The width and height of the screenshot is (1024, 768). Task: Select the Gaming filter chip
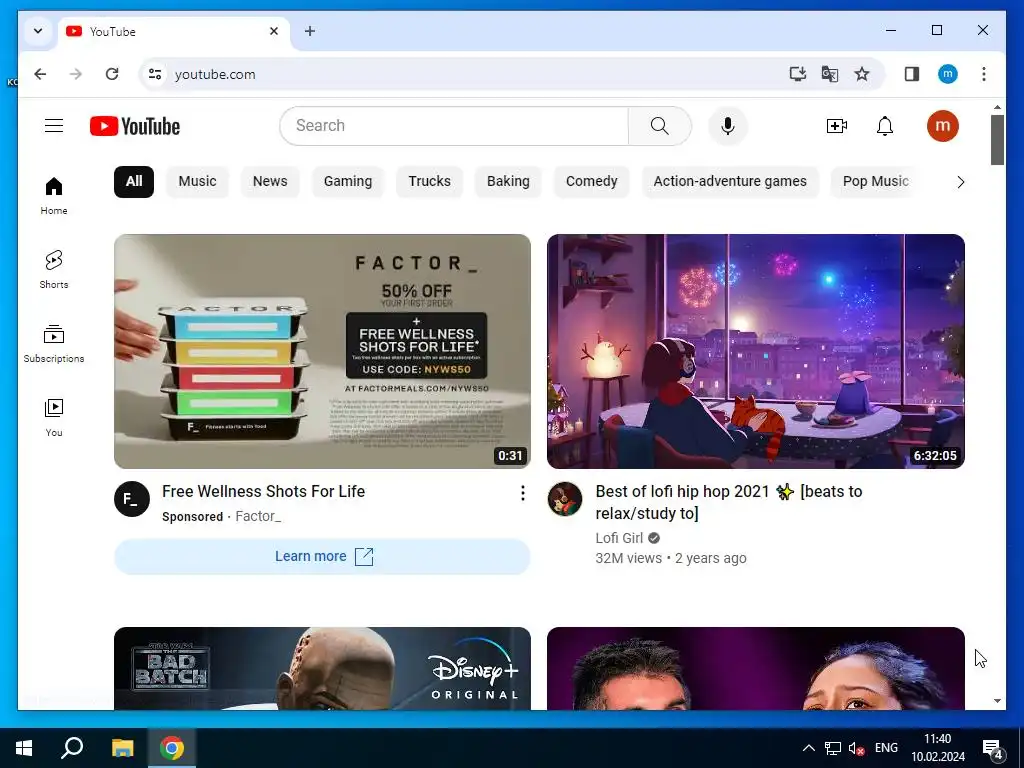347,182
